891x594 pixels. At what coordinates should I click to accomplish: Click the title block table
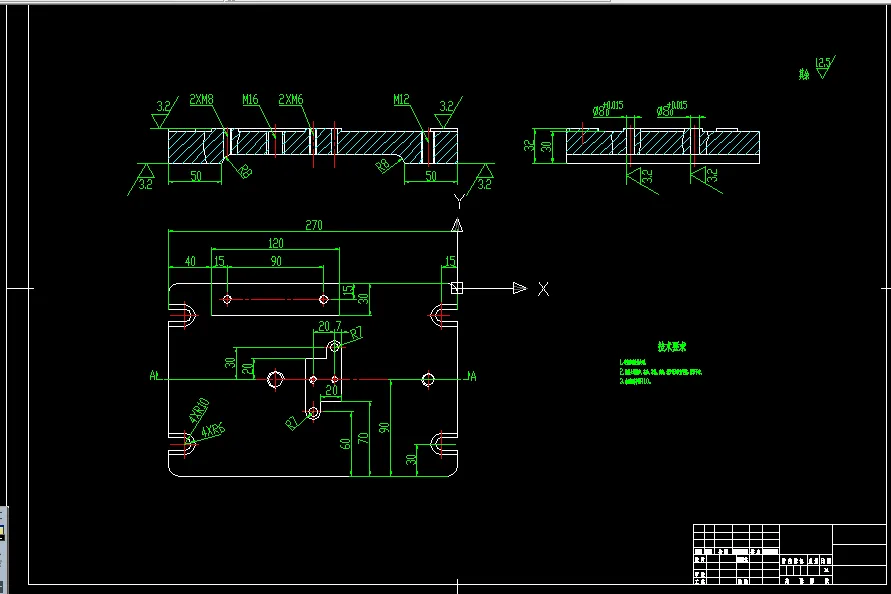tap(789, 554)
